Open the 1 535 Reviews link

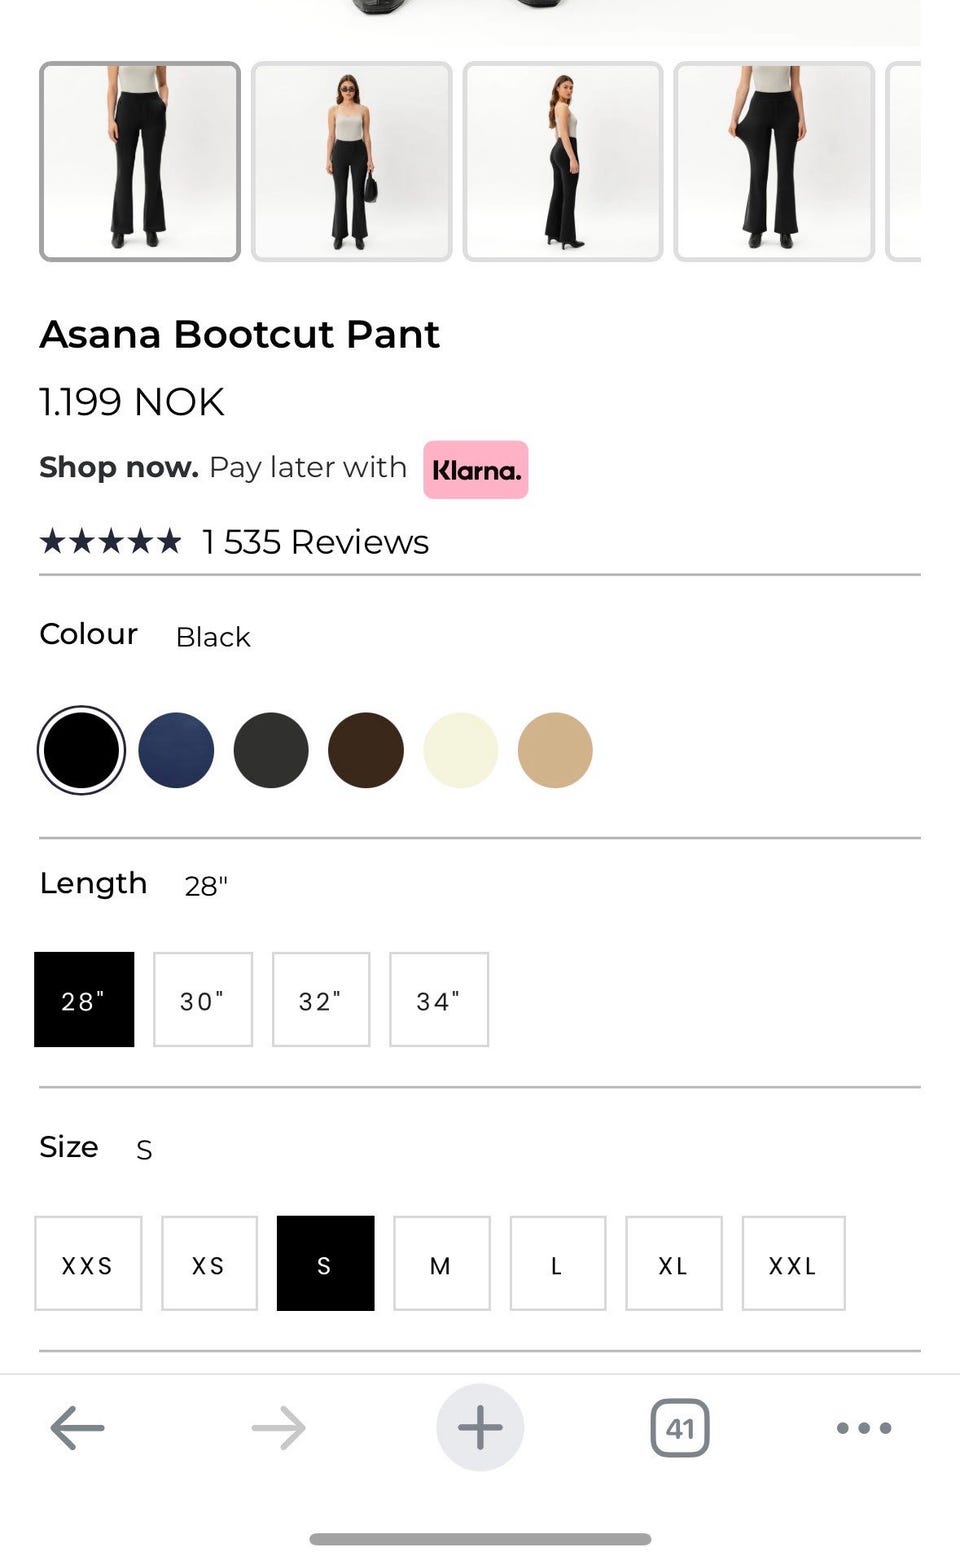[x=315, y=542]
